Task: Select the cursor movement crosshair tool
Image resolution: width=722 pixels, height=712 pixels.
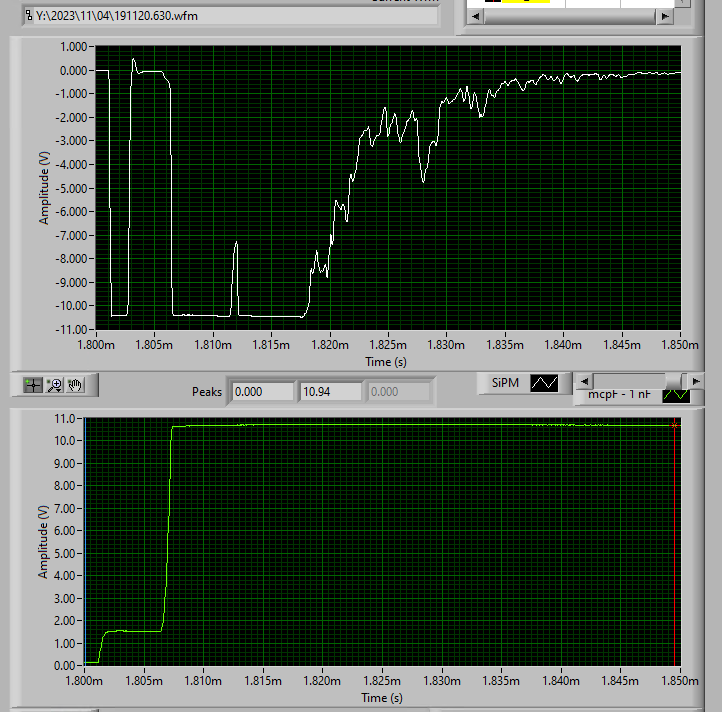Action: [x=33, y=385]
